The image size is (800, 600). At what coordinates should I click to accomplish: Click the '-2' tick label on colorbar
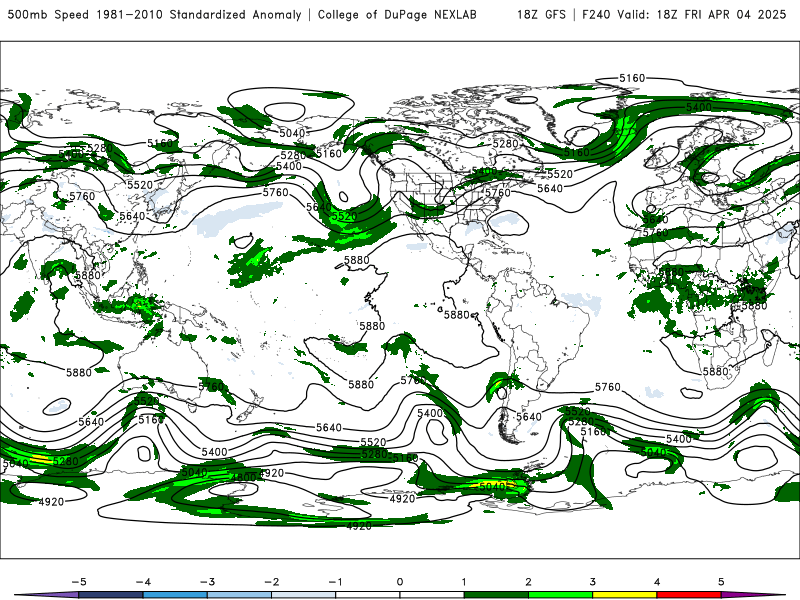point(271,582)
